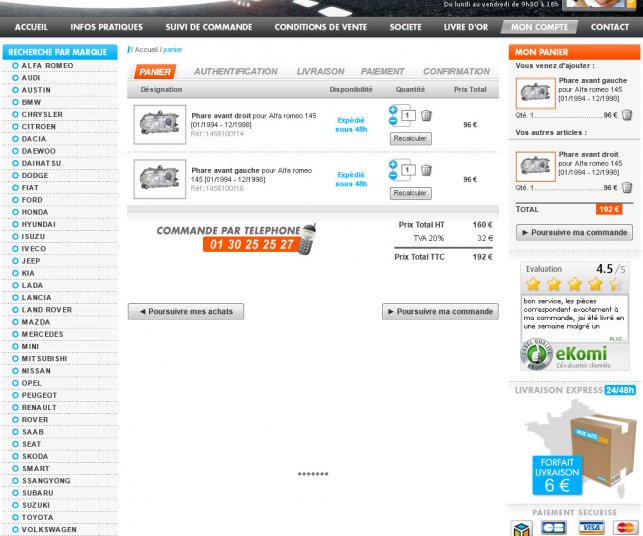Image resolution: width=643 pixels, height=536 pixels.
Task: Open Livre d'Or page
Action: click(x=466, y=27)
